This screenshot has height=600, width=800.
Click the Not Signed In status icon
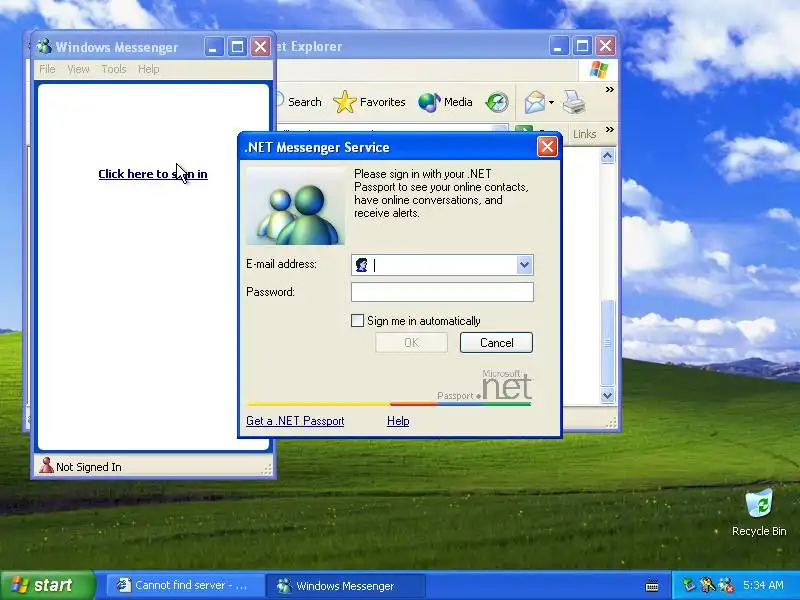pyautogui.click(x=46, y=466)
